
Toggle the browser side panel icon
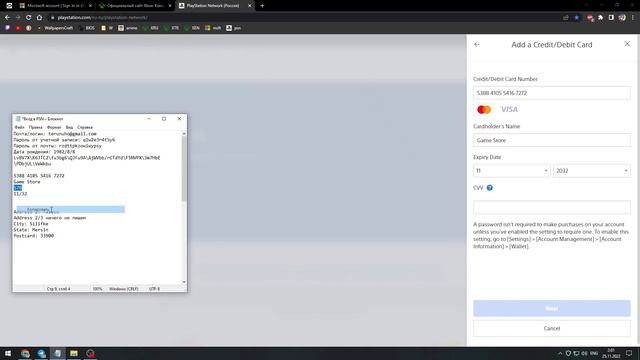[x=611, y=18]
